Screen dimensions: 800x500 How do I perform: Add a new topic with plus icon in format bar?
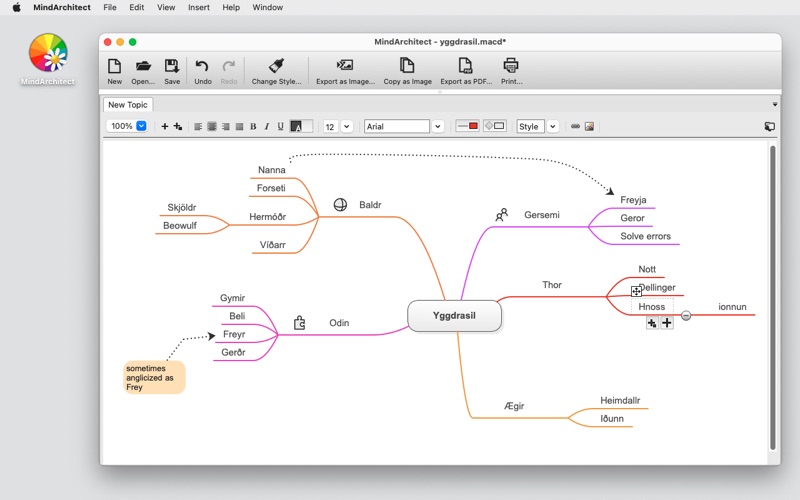pos(164,127)
